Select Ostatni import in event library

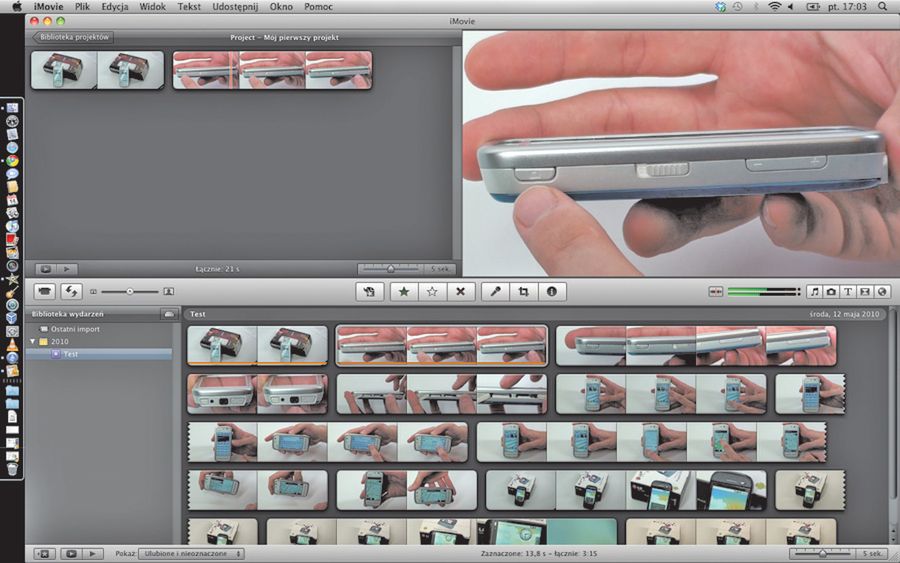pyautogui.click(x=75, y=329)
